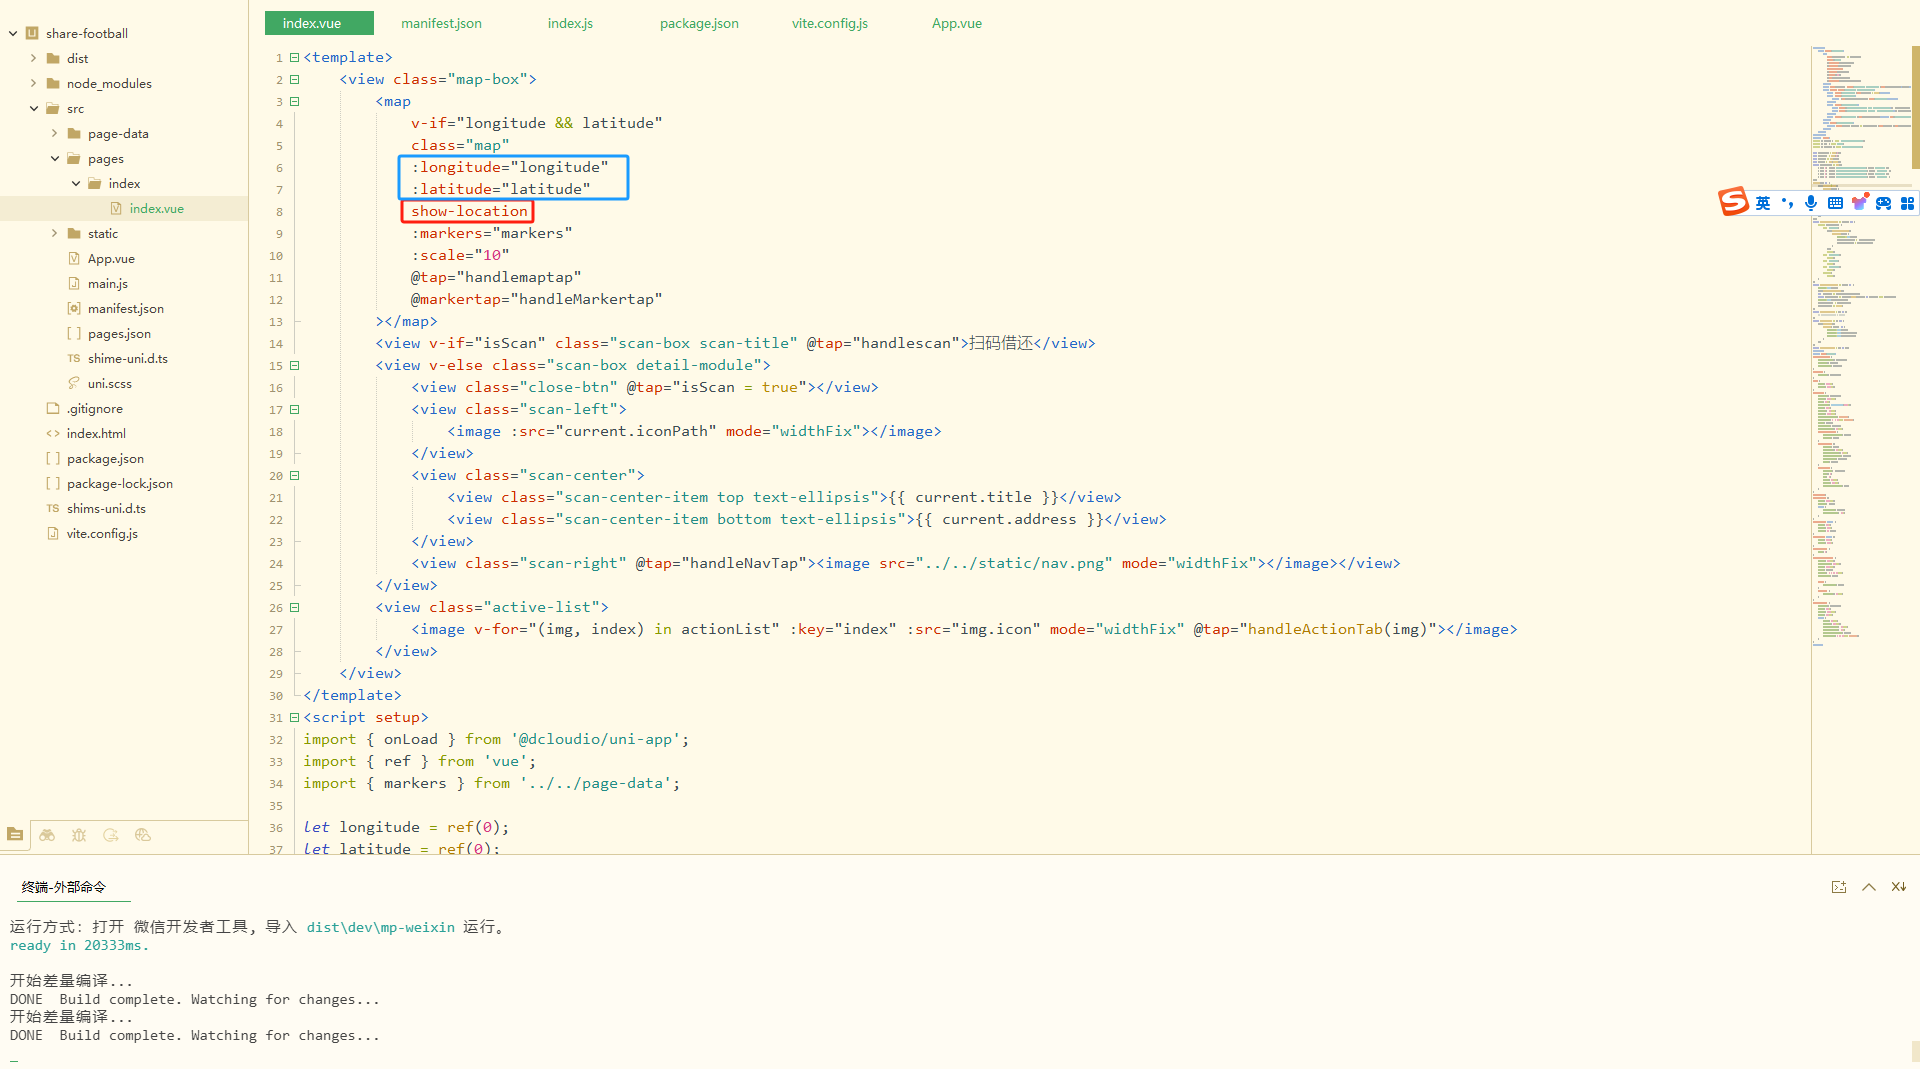Click the dist\dev\mp-weixin path link
This screenshot has width=1920, height=1069.
[380, 927]
